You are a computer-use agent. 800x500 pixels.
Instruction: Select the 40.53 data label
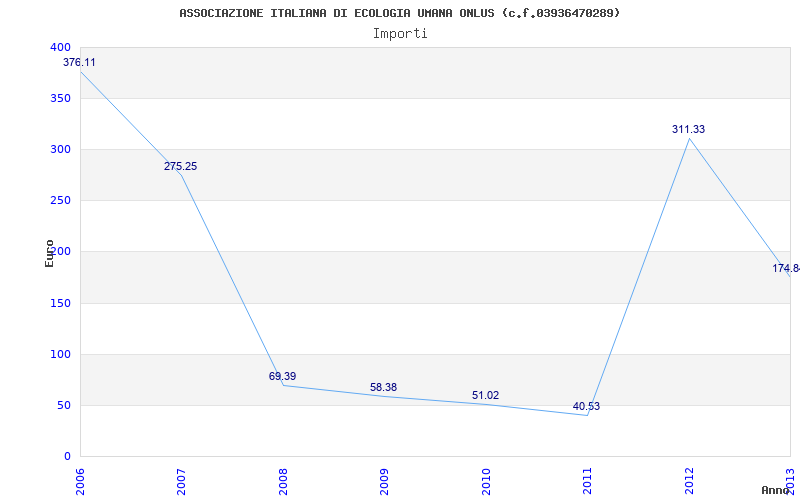click(586, 407)
